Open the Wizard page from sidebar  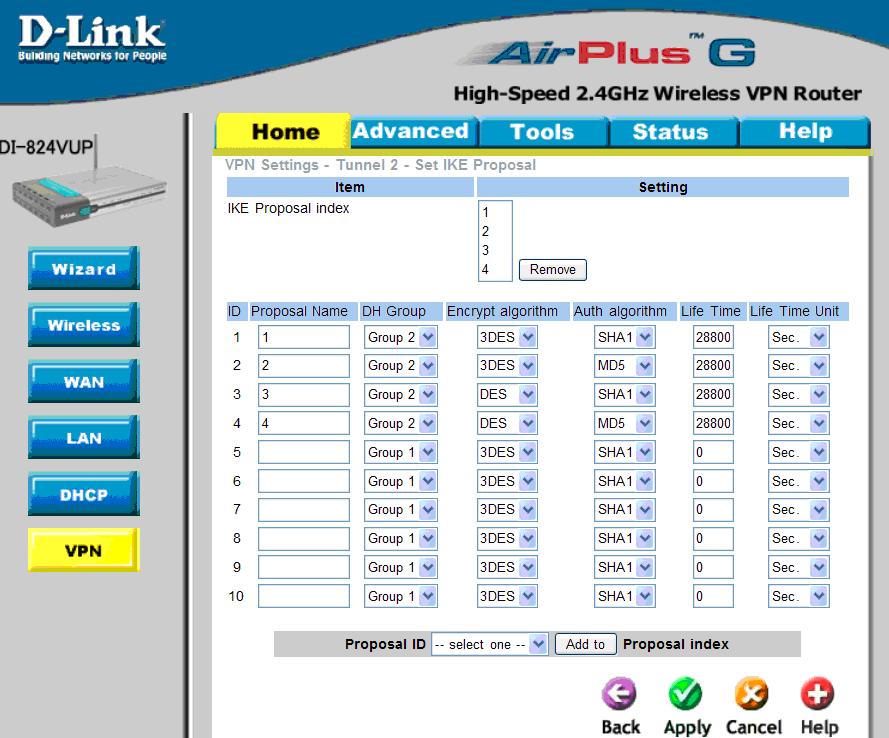tap(84, 268)
